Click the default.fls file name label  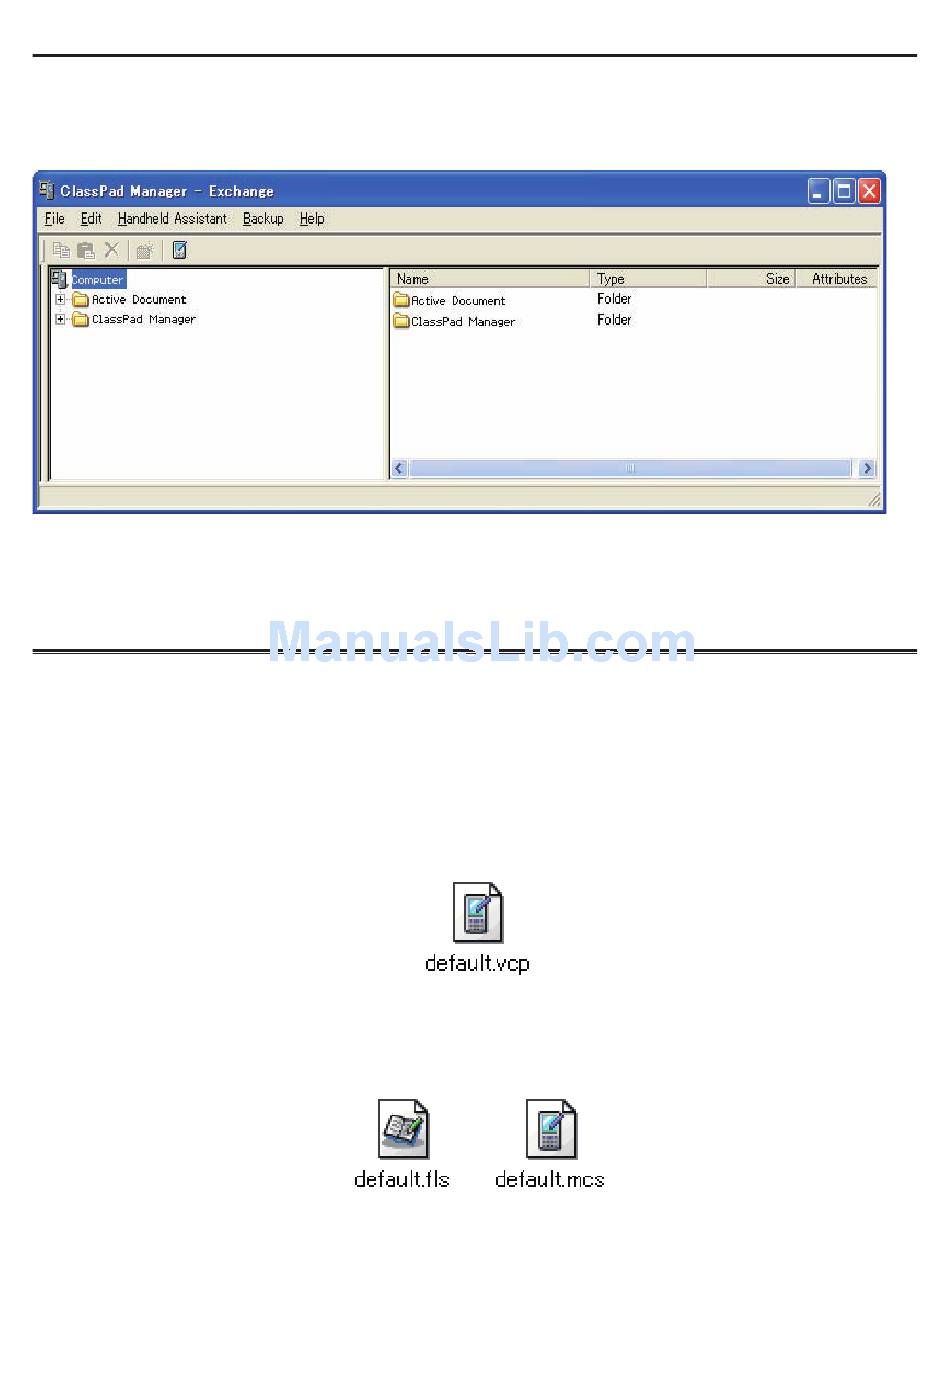coord(402,1179)
